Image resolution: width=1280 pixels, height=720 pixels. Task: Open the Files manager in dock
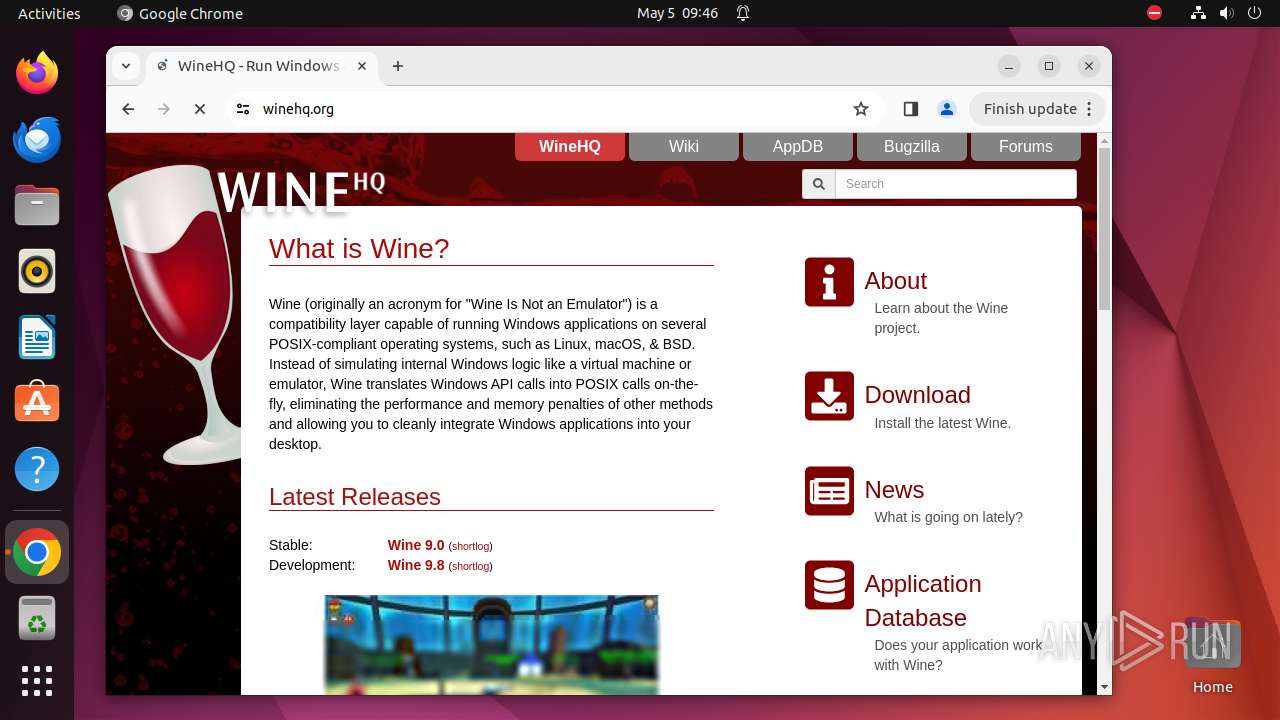37,205
